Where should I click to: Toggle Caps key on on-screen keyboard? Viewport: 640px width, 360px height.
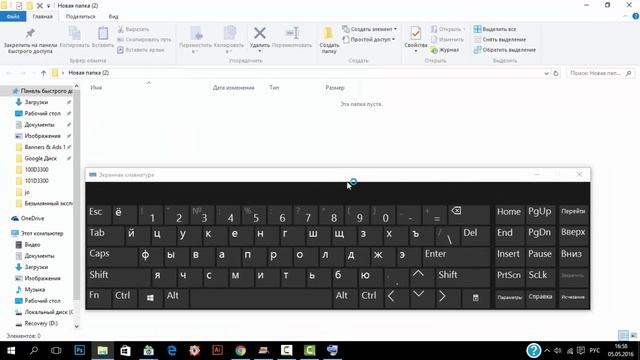pyautogui.click(x=112, y=256)
